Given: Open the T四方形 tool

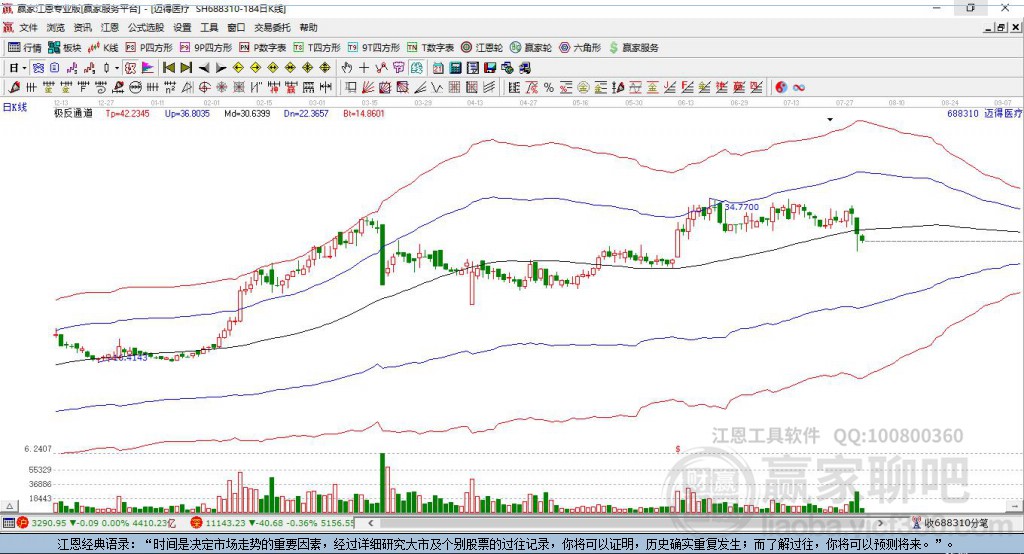Looking at the screenshot, I should coord(317,48).
